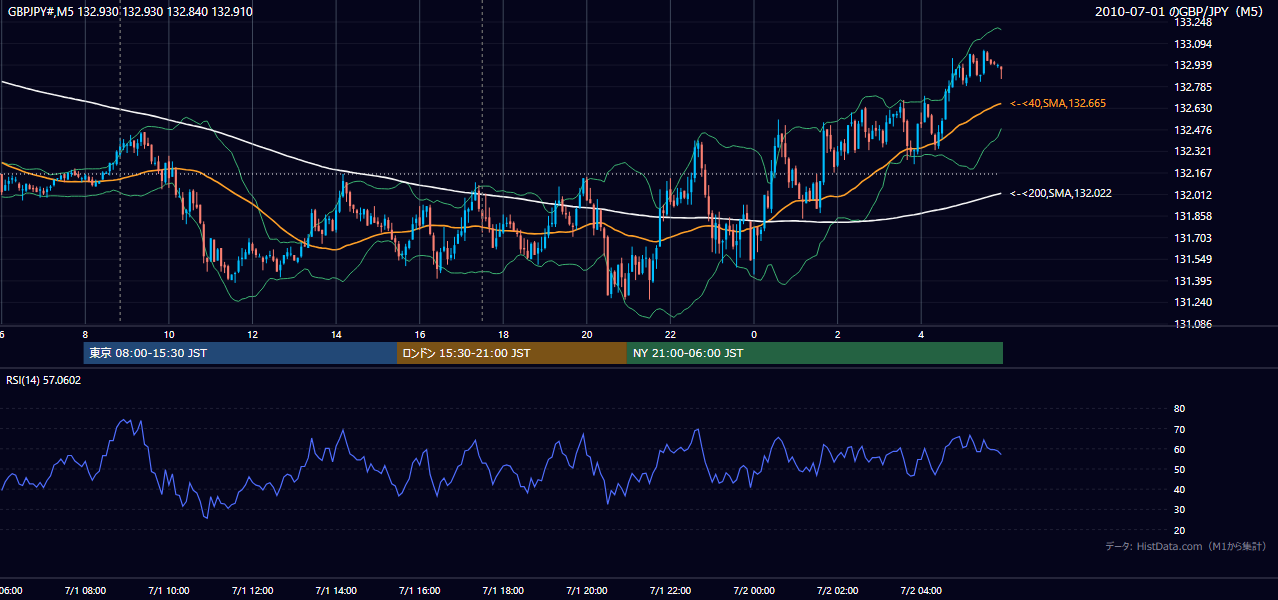The height and width of the screenshot is (600, 1278).
Task: Click the 7/1 12:00 bottom time label
Action: (x=252, y=591)
